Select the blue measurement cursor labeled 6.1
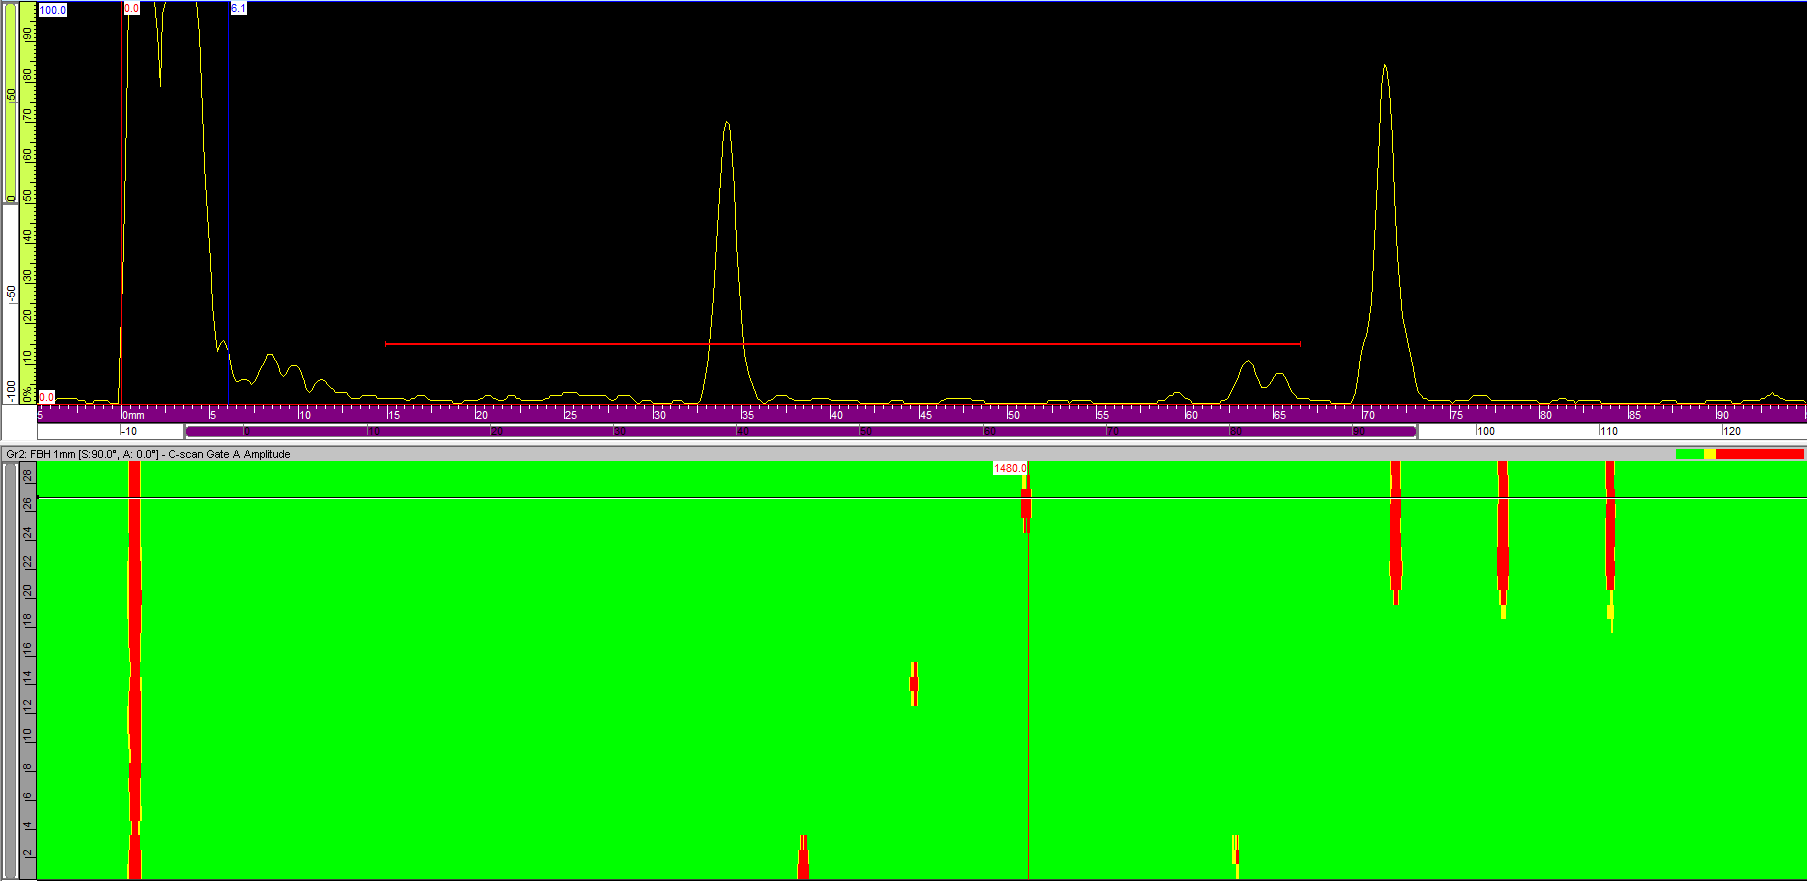This screenshot has height=881, width=1807. click(228, 200)
